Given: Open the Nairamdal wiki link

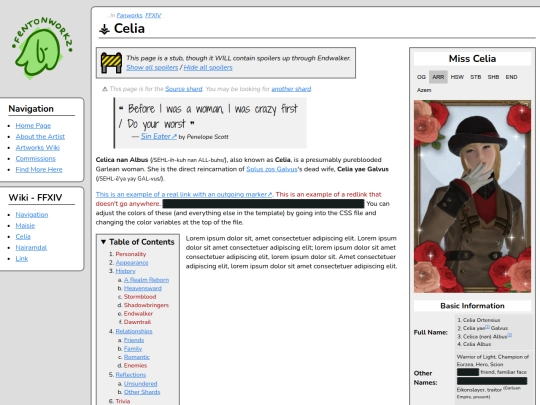Looking at the screenshot, I should [31, 248].
